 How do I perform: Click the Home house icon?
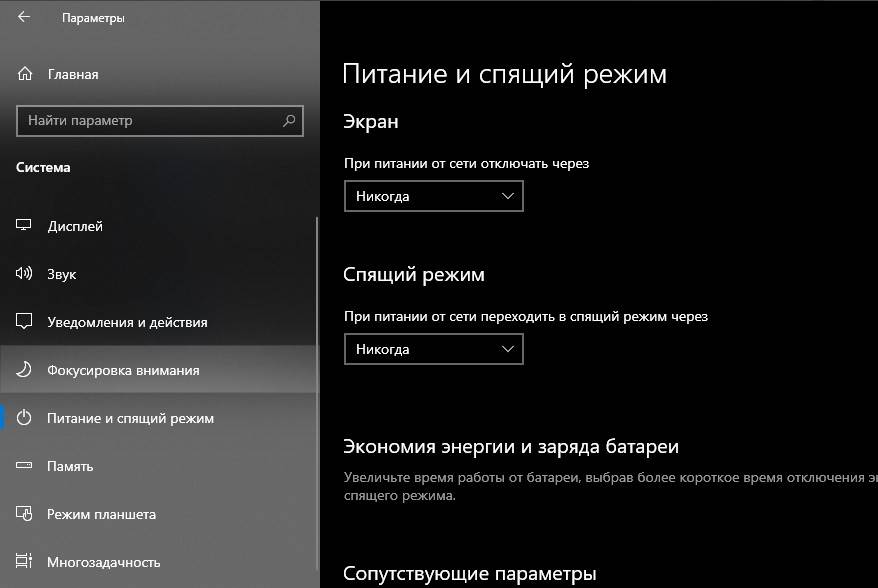[25, 74]
